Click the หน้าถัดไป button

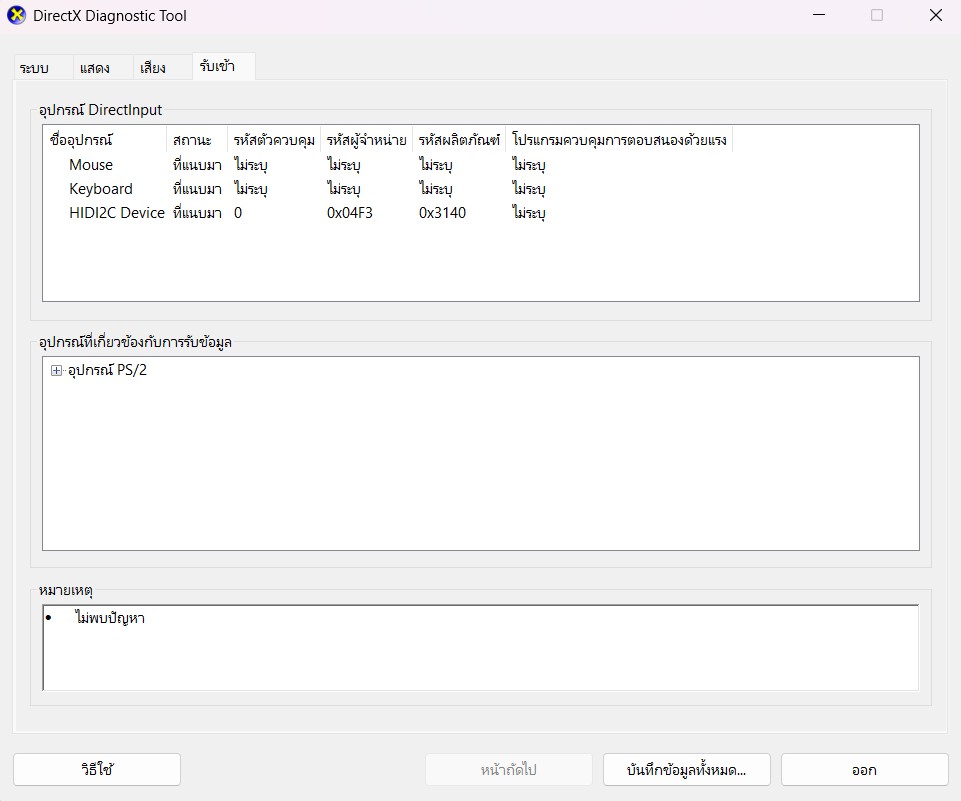(x=508, y=770)
